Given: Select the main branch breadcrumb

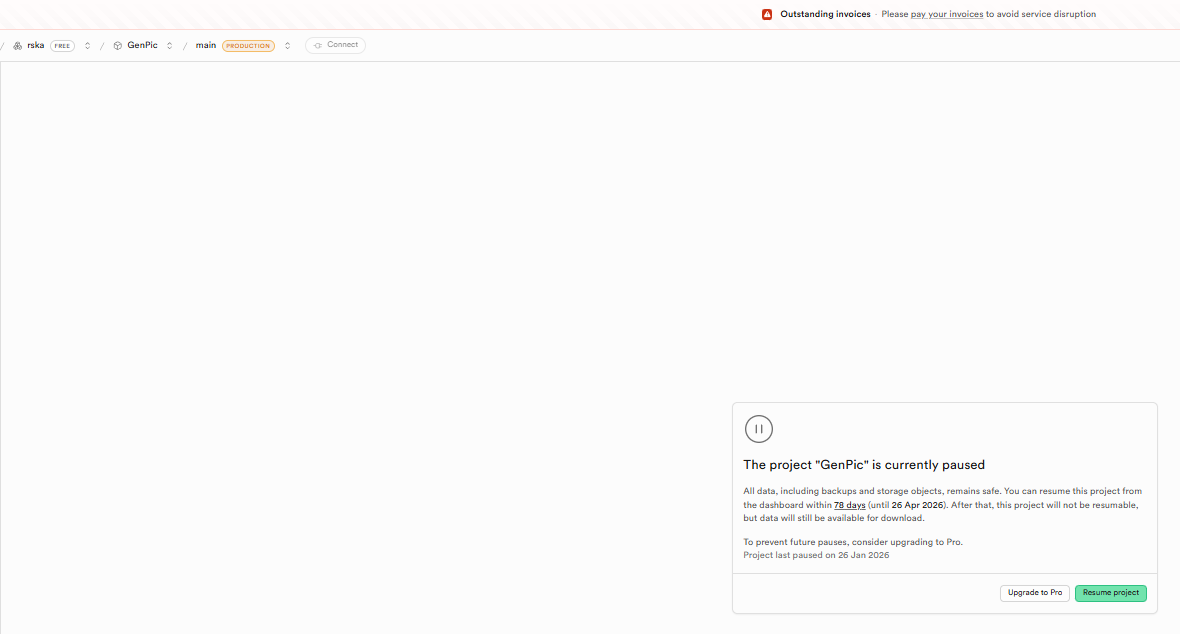Looking at the screenshot, I should [x=205, y=45].
